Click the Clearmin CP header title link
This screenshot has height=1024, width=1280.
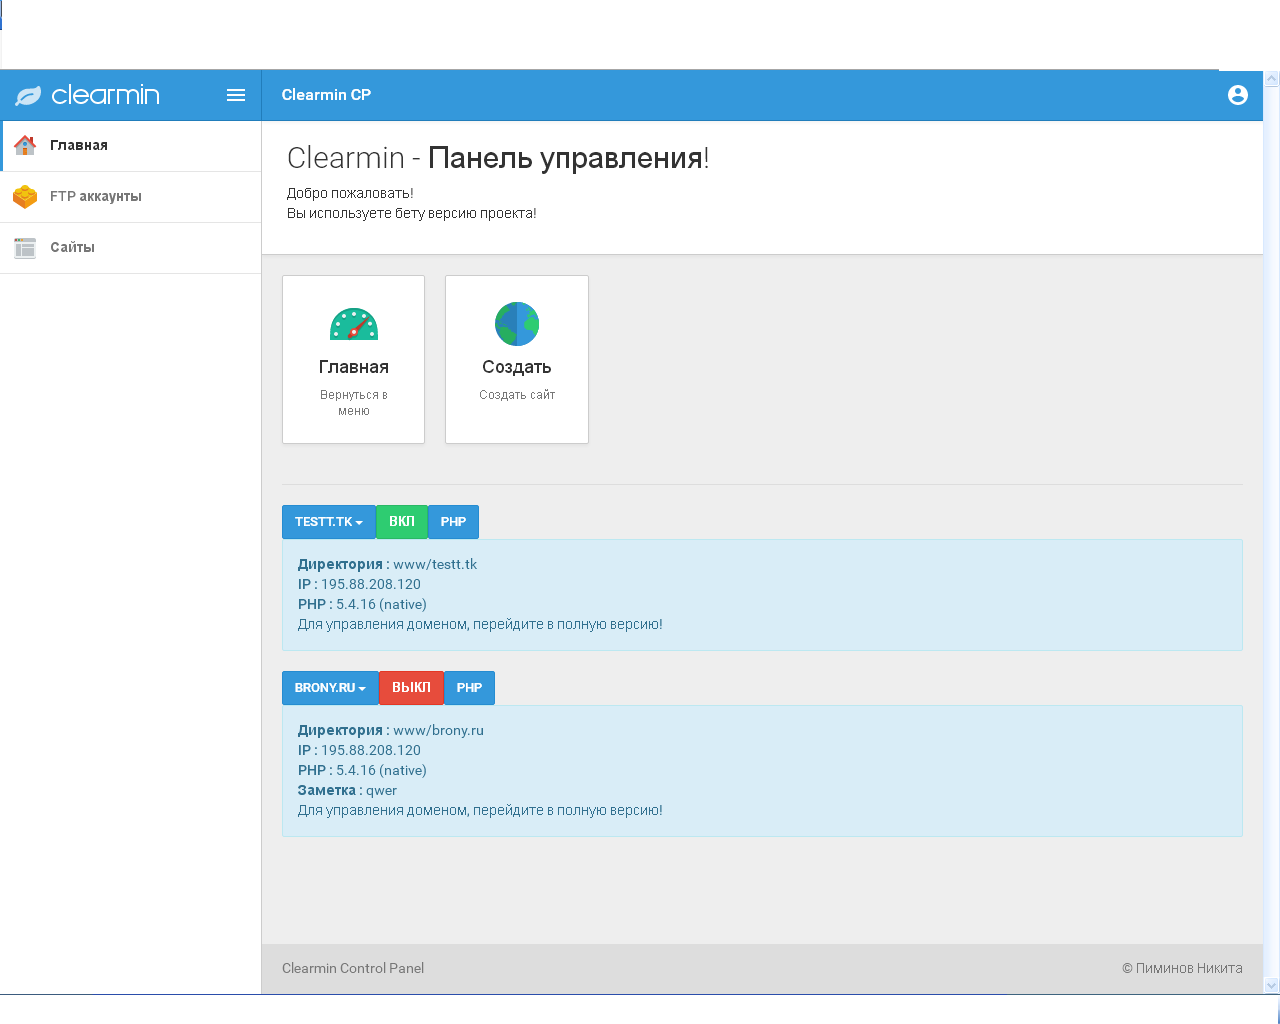point(326,95)
